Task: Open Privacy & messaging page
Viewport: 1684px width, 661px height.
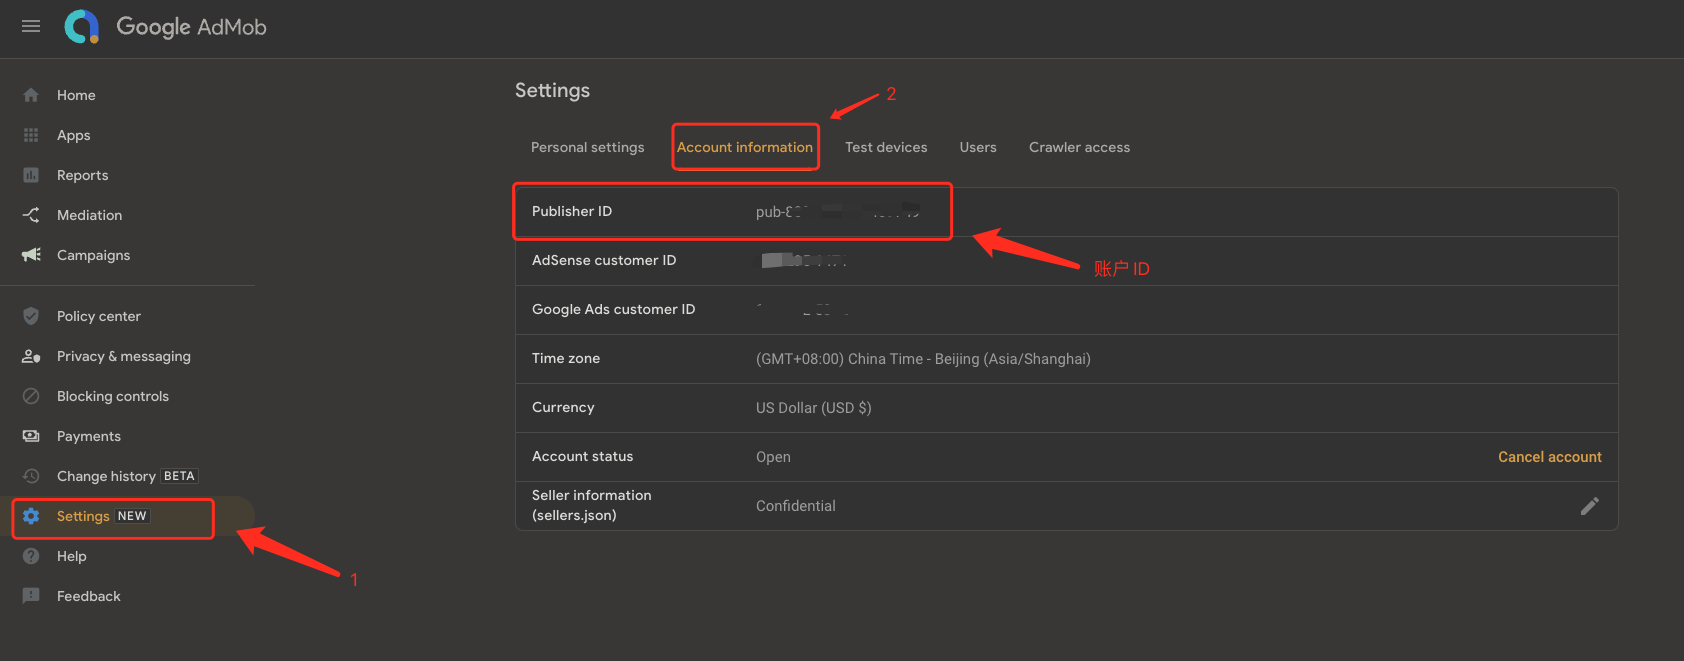Action: [x=123, y=356]
